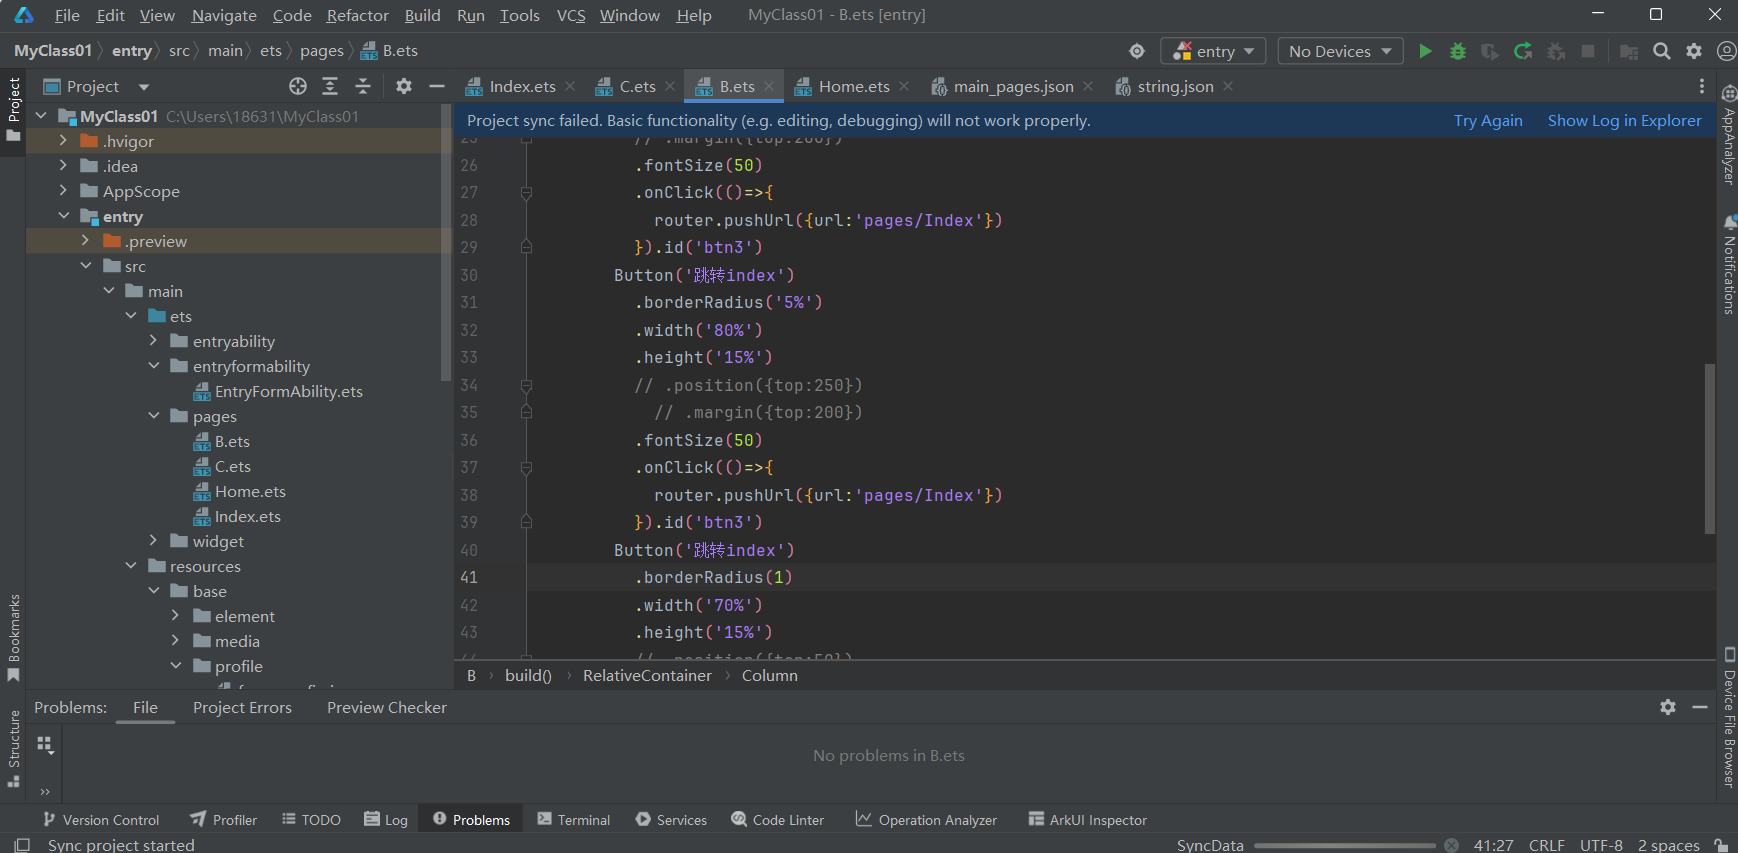Screen dimensions: 1738x853
Task: Expand the entryability folder
Action: tap(153, 341)
